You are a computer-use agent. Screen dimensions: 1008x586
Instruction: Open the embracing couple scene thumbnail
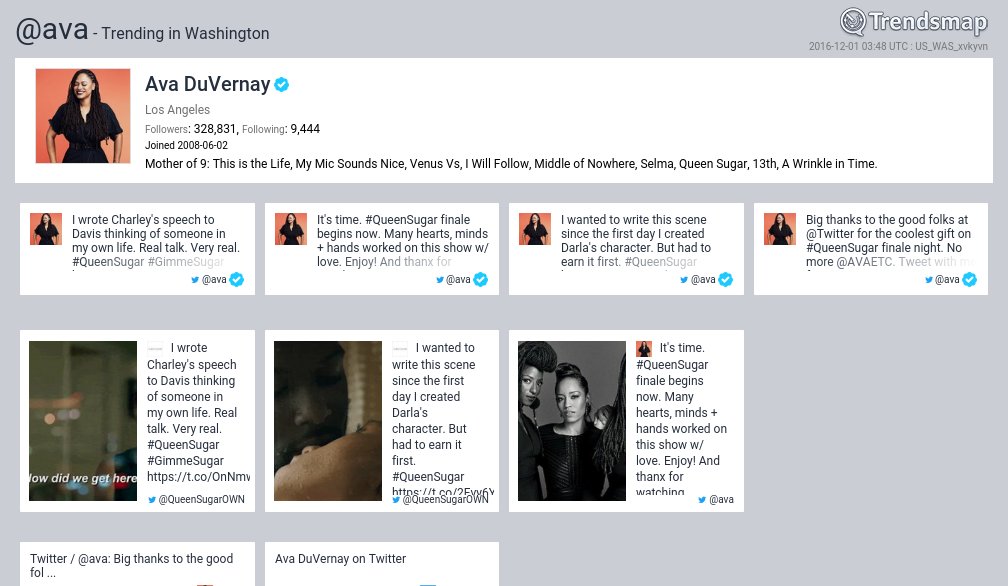[x=328, y=421]
